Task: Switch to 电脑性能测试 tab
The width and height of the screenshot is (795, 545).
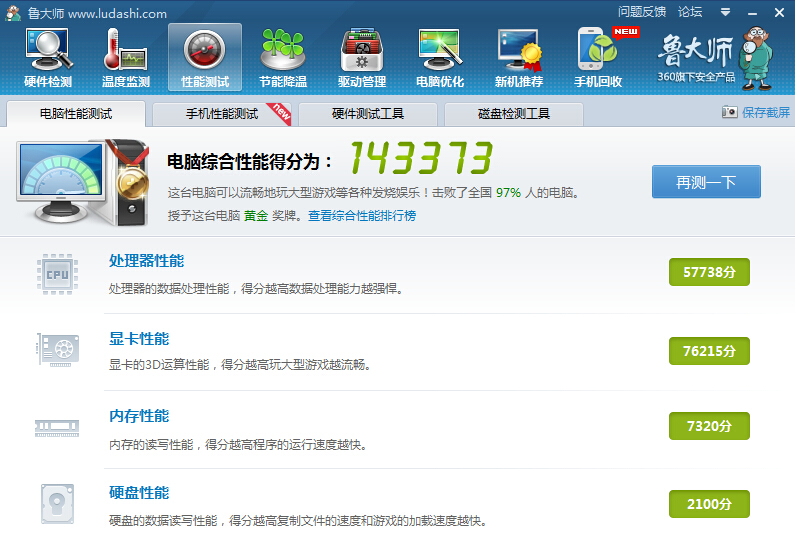Action: [x=76, y=114]
